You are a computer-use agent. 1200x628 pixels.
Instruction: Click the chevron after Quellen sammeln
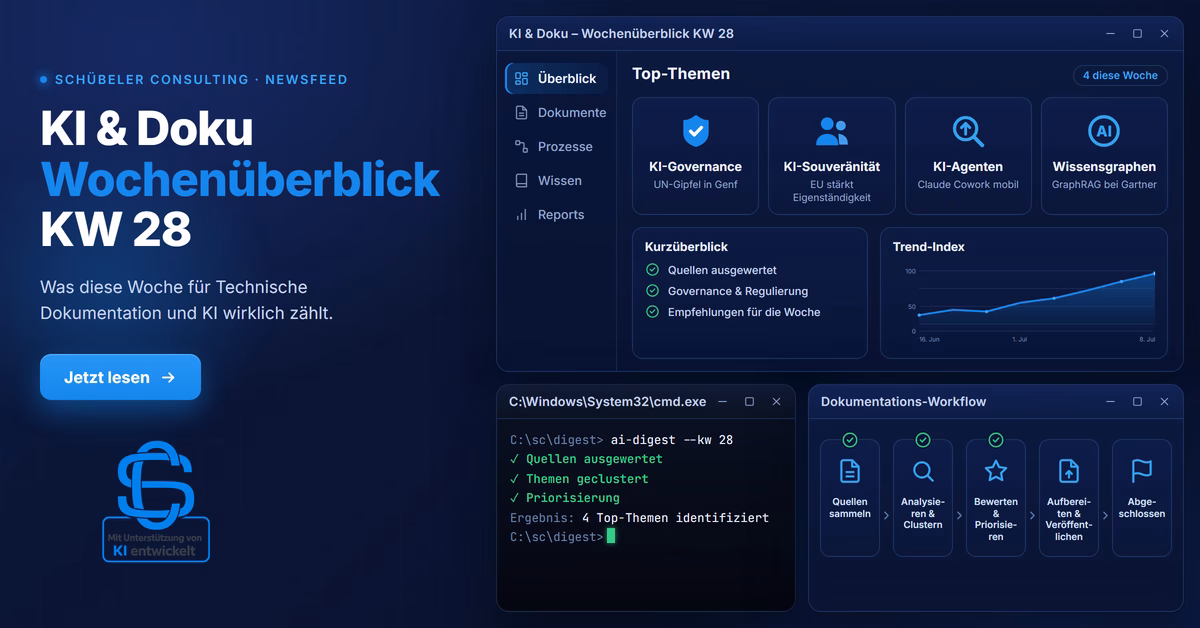click(x=886, y=516)
